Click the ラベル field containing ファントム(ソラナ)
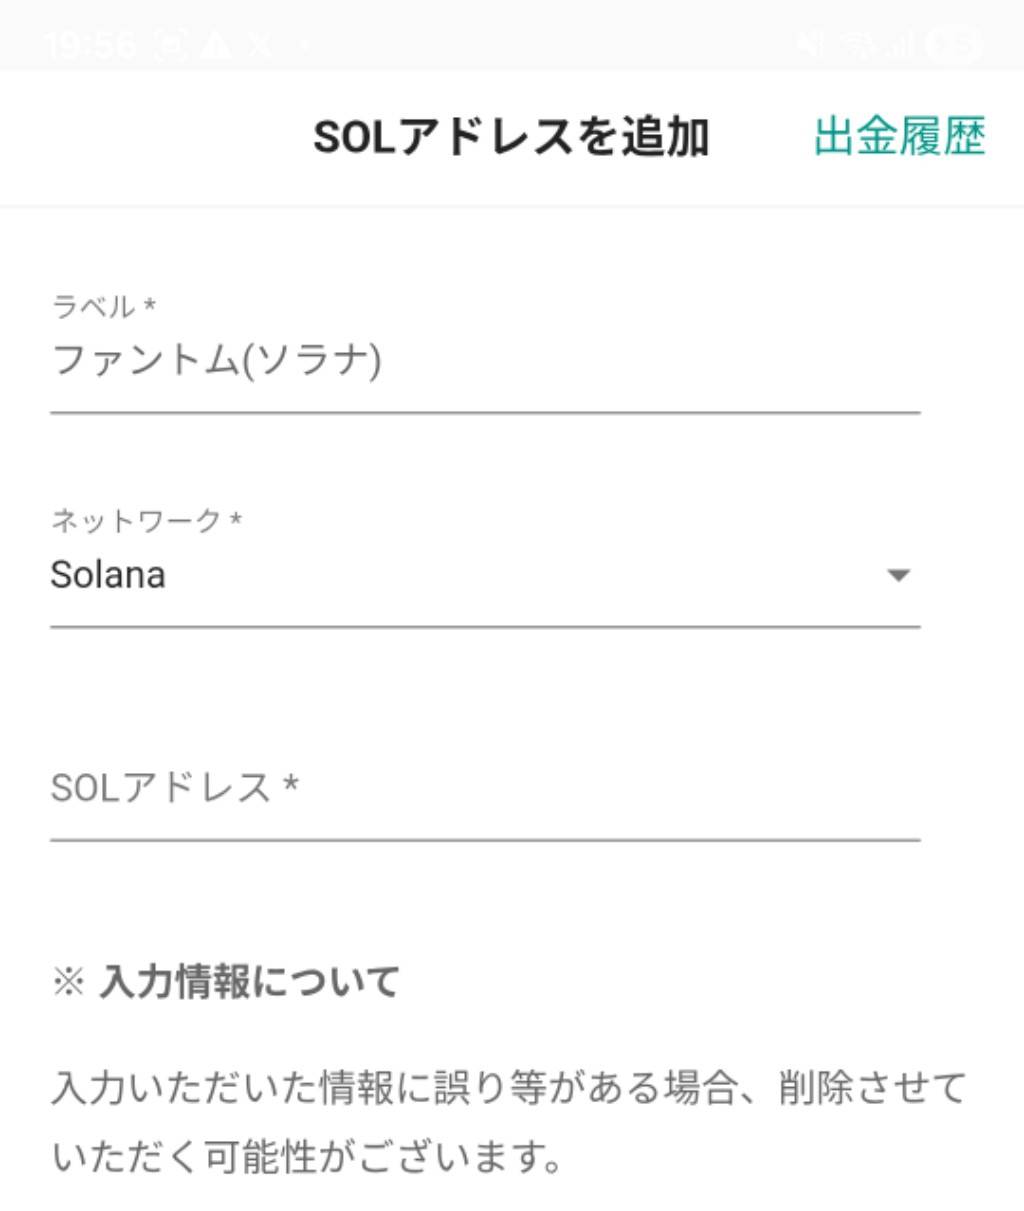 484,361
